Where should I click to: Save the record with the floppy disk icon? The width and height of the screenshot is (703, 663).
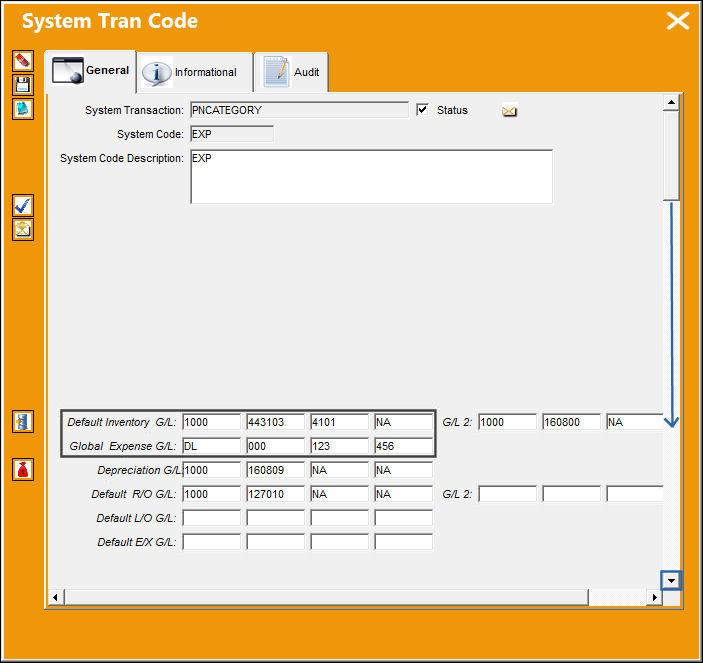pos(23,85)
